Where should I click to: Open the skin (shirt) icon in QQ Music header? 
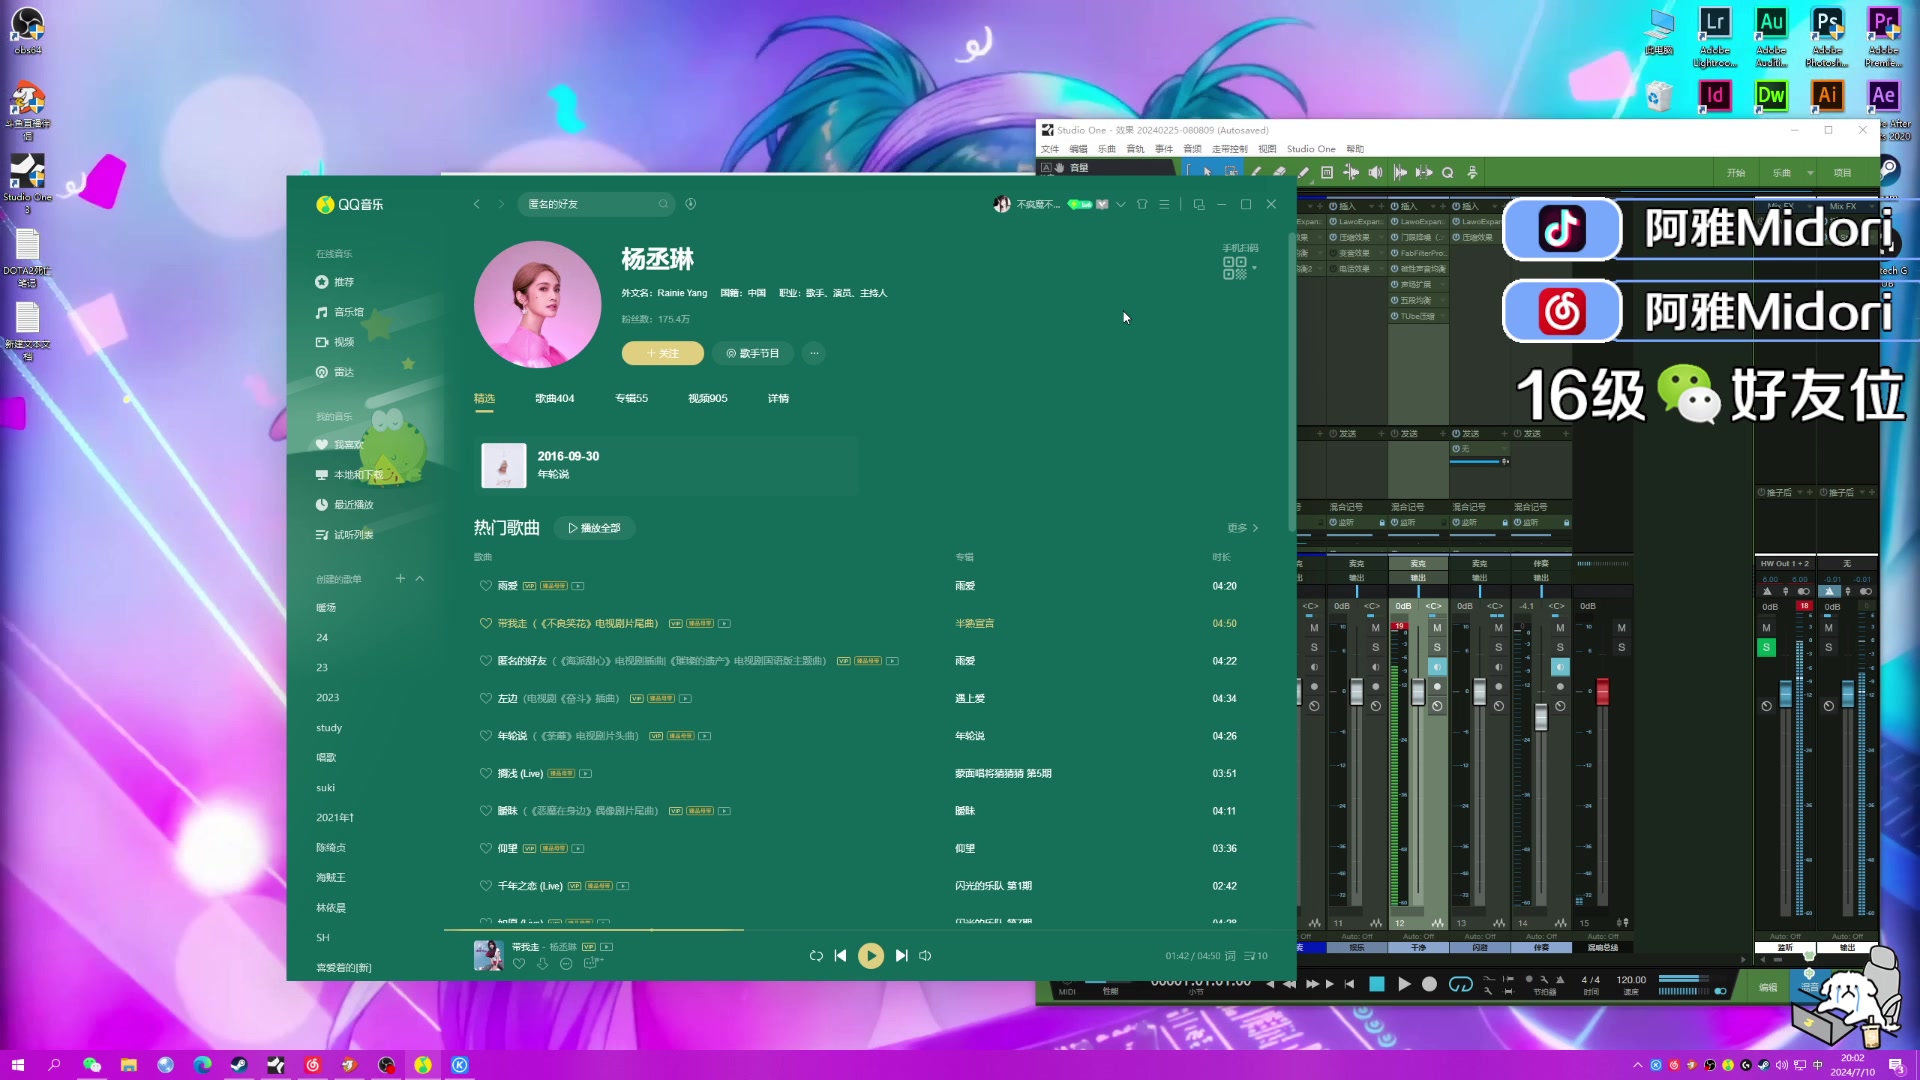click(x=1142, y=204)
